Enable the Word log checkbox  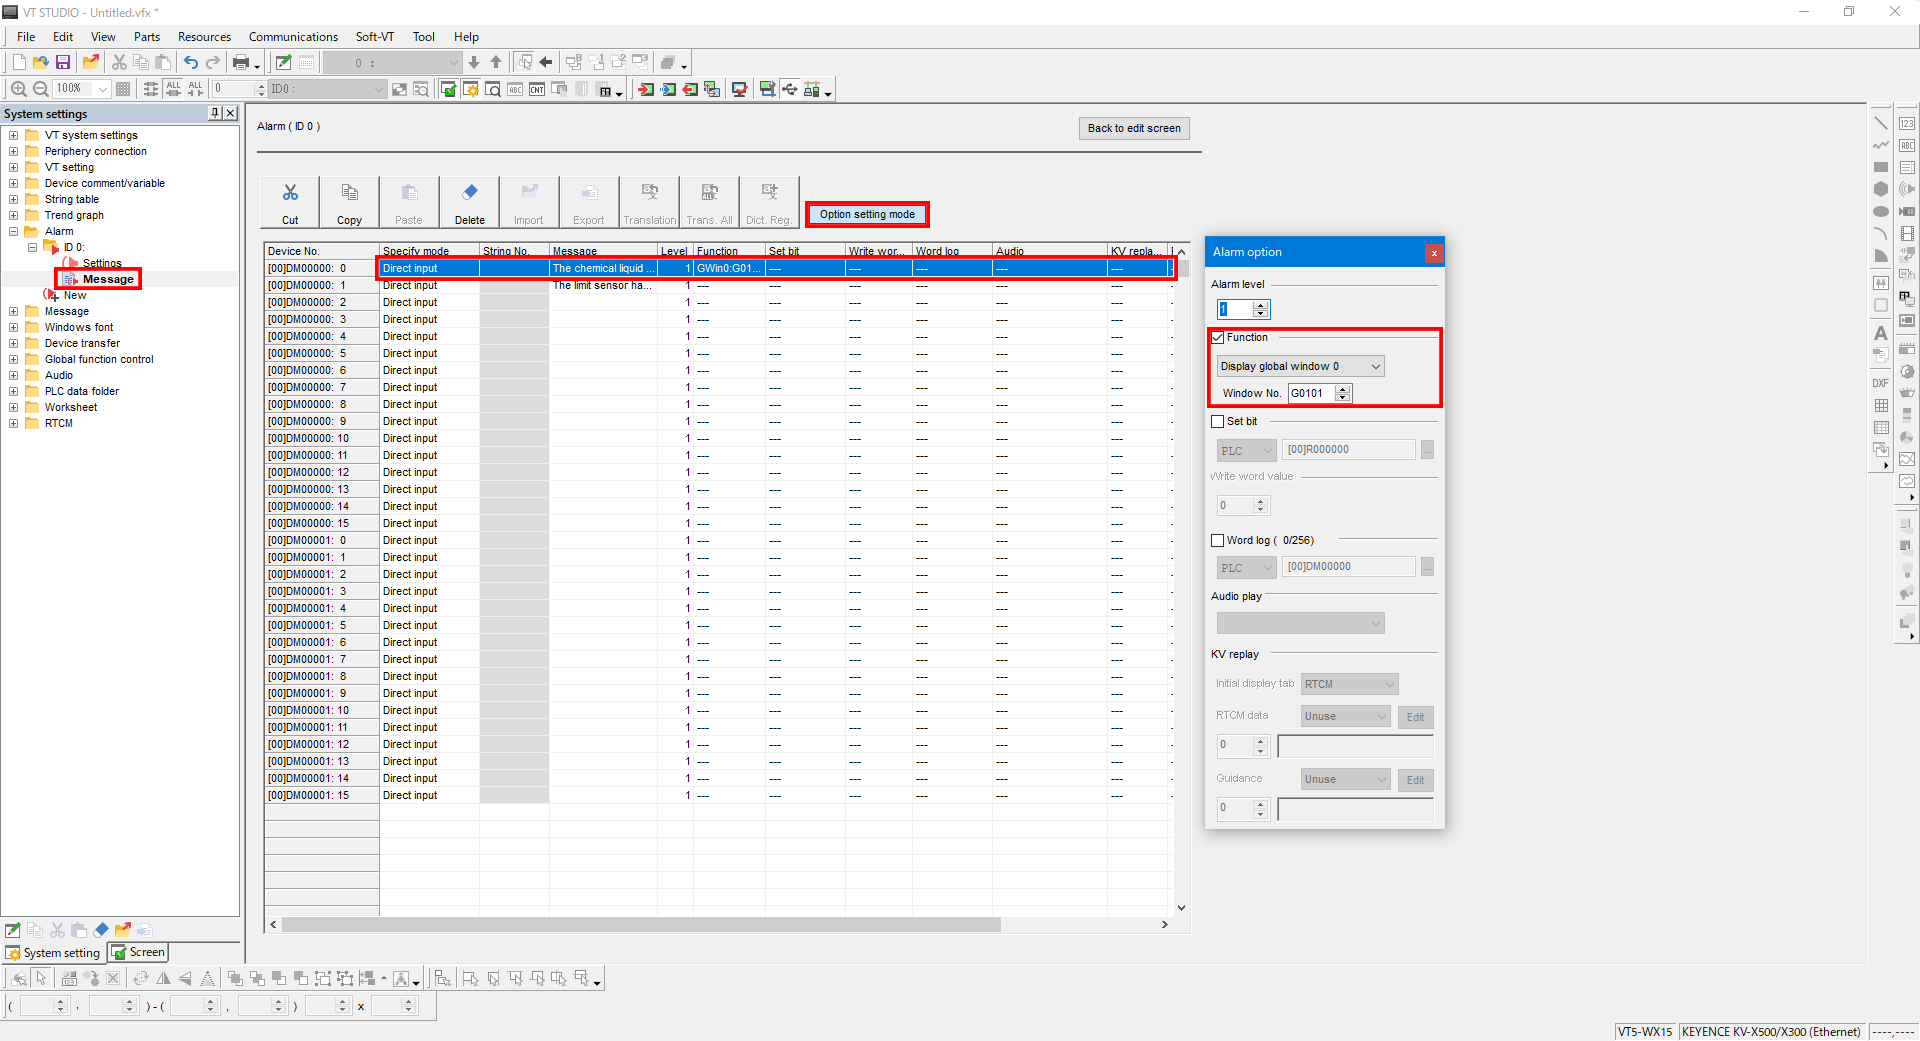pos(1218,541)
